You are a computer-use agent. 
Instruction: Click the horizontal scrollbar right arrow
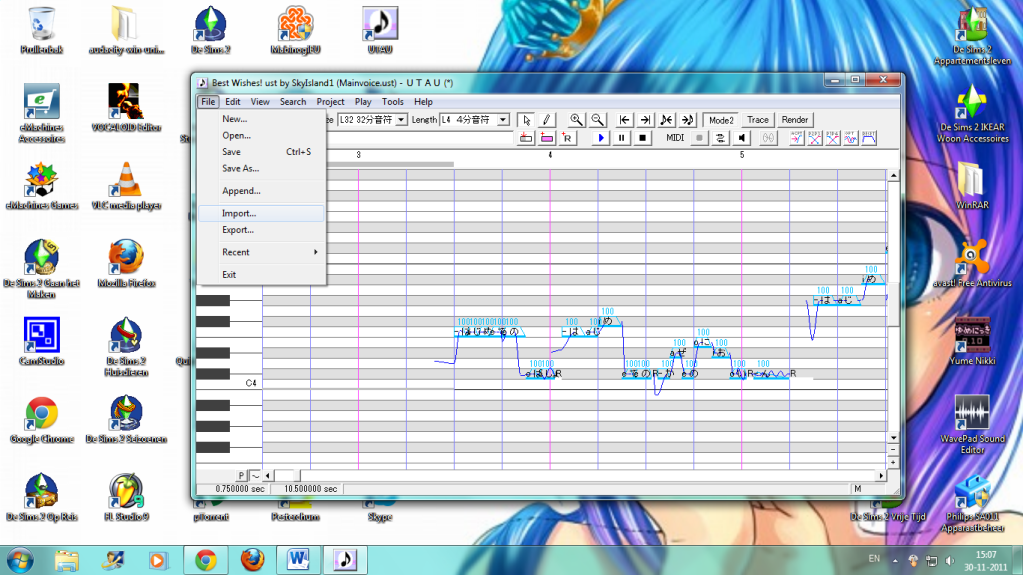click(x=880, y=474)
